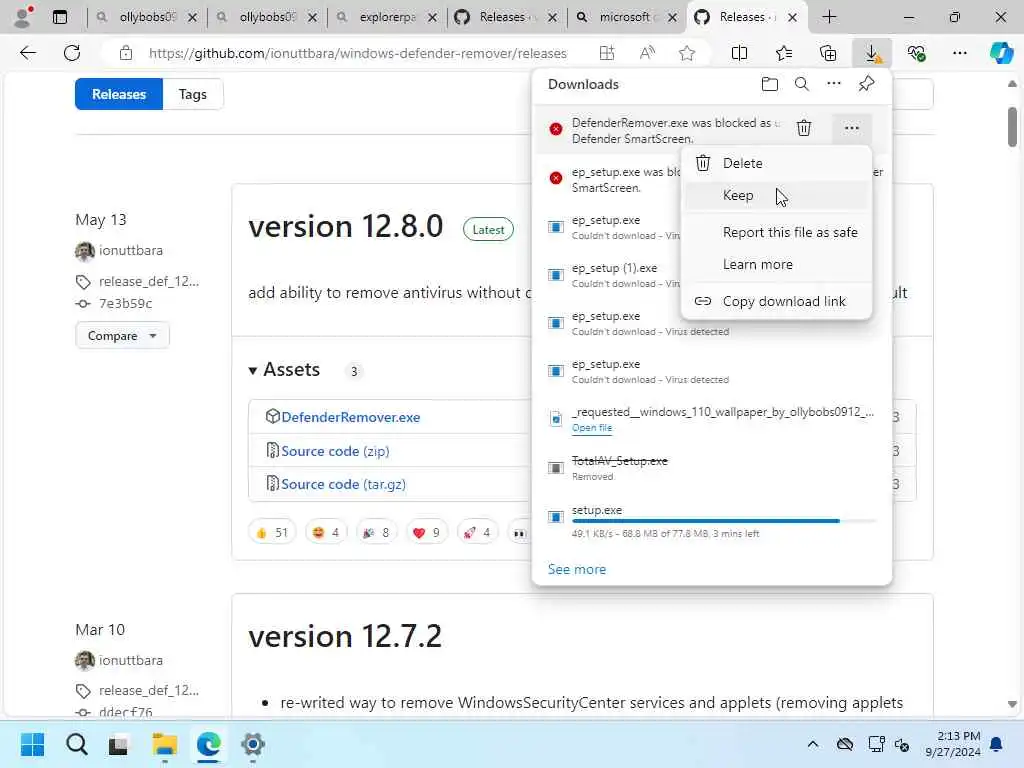Delete DefenderRemover.exe with trash icon
Viewport: 1024px width, 768px height.
tap(804, 128)
